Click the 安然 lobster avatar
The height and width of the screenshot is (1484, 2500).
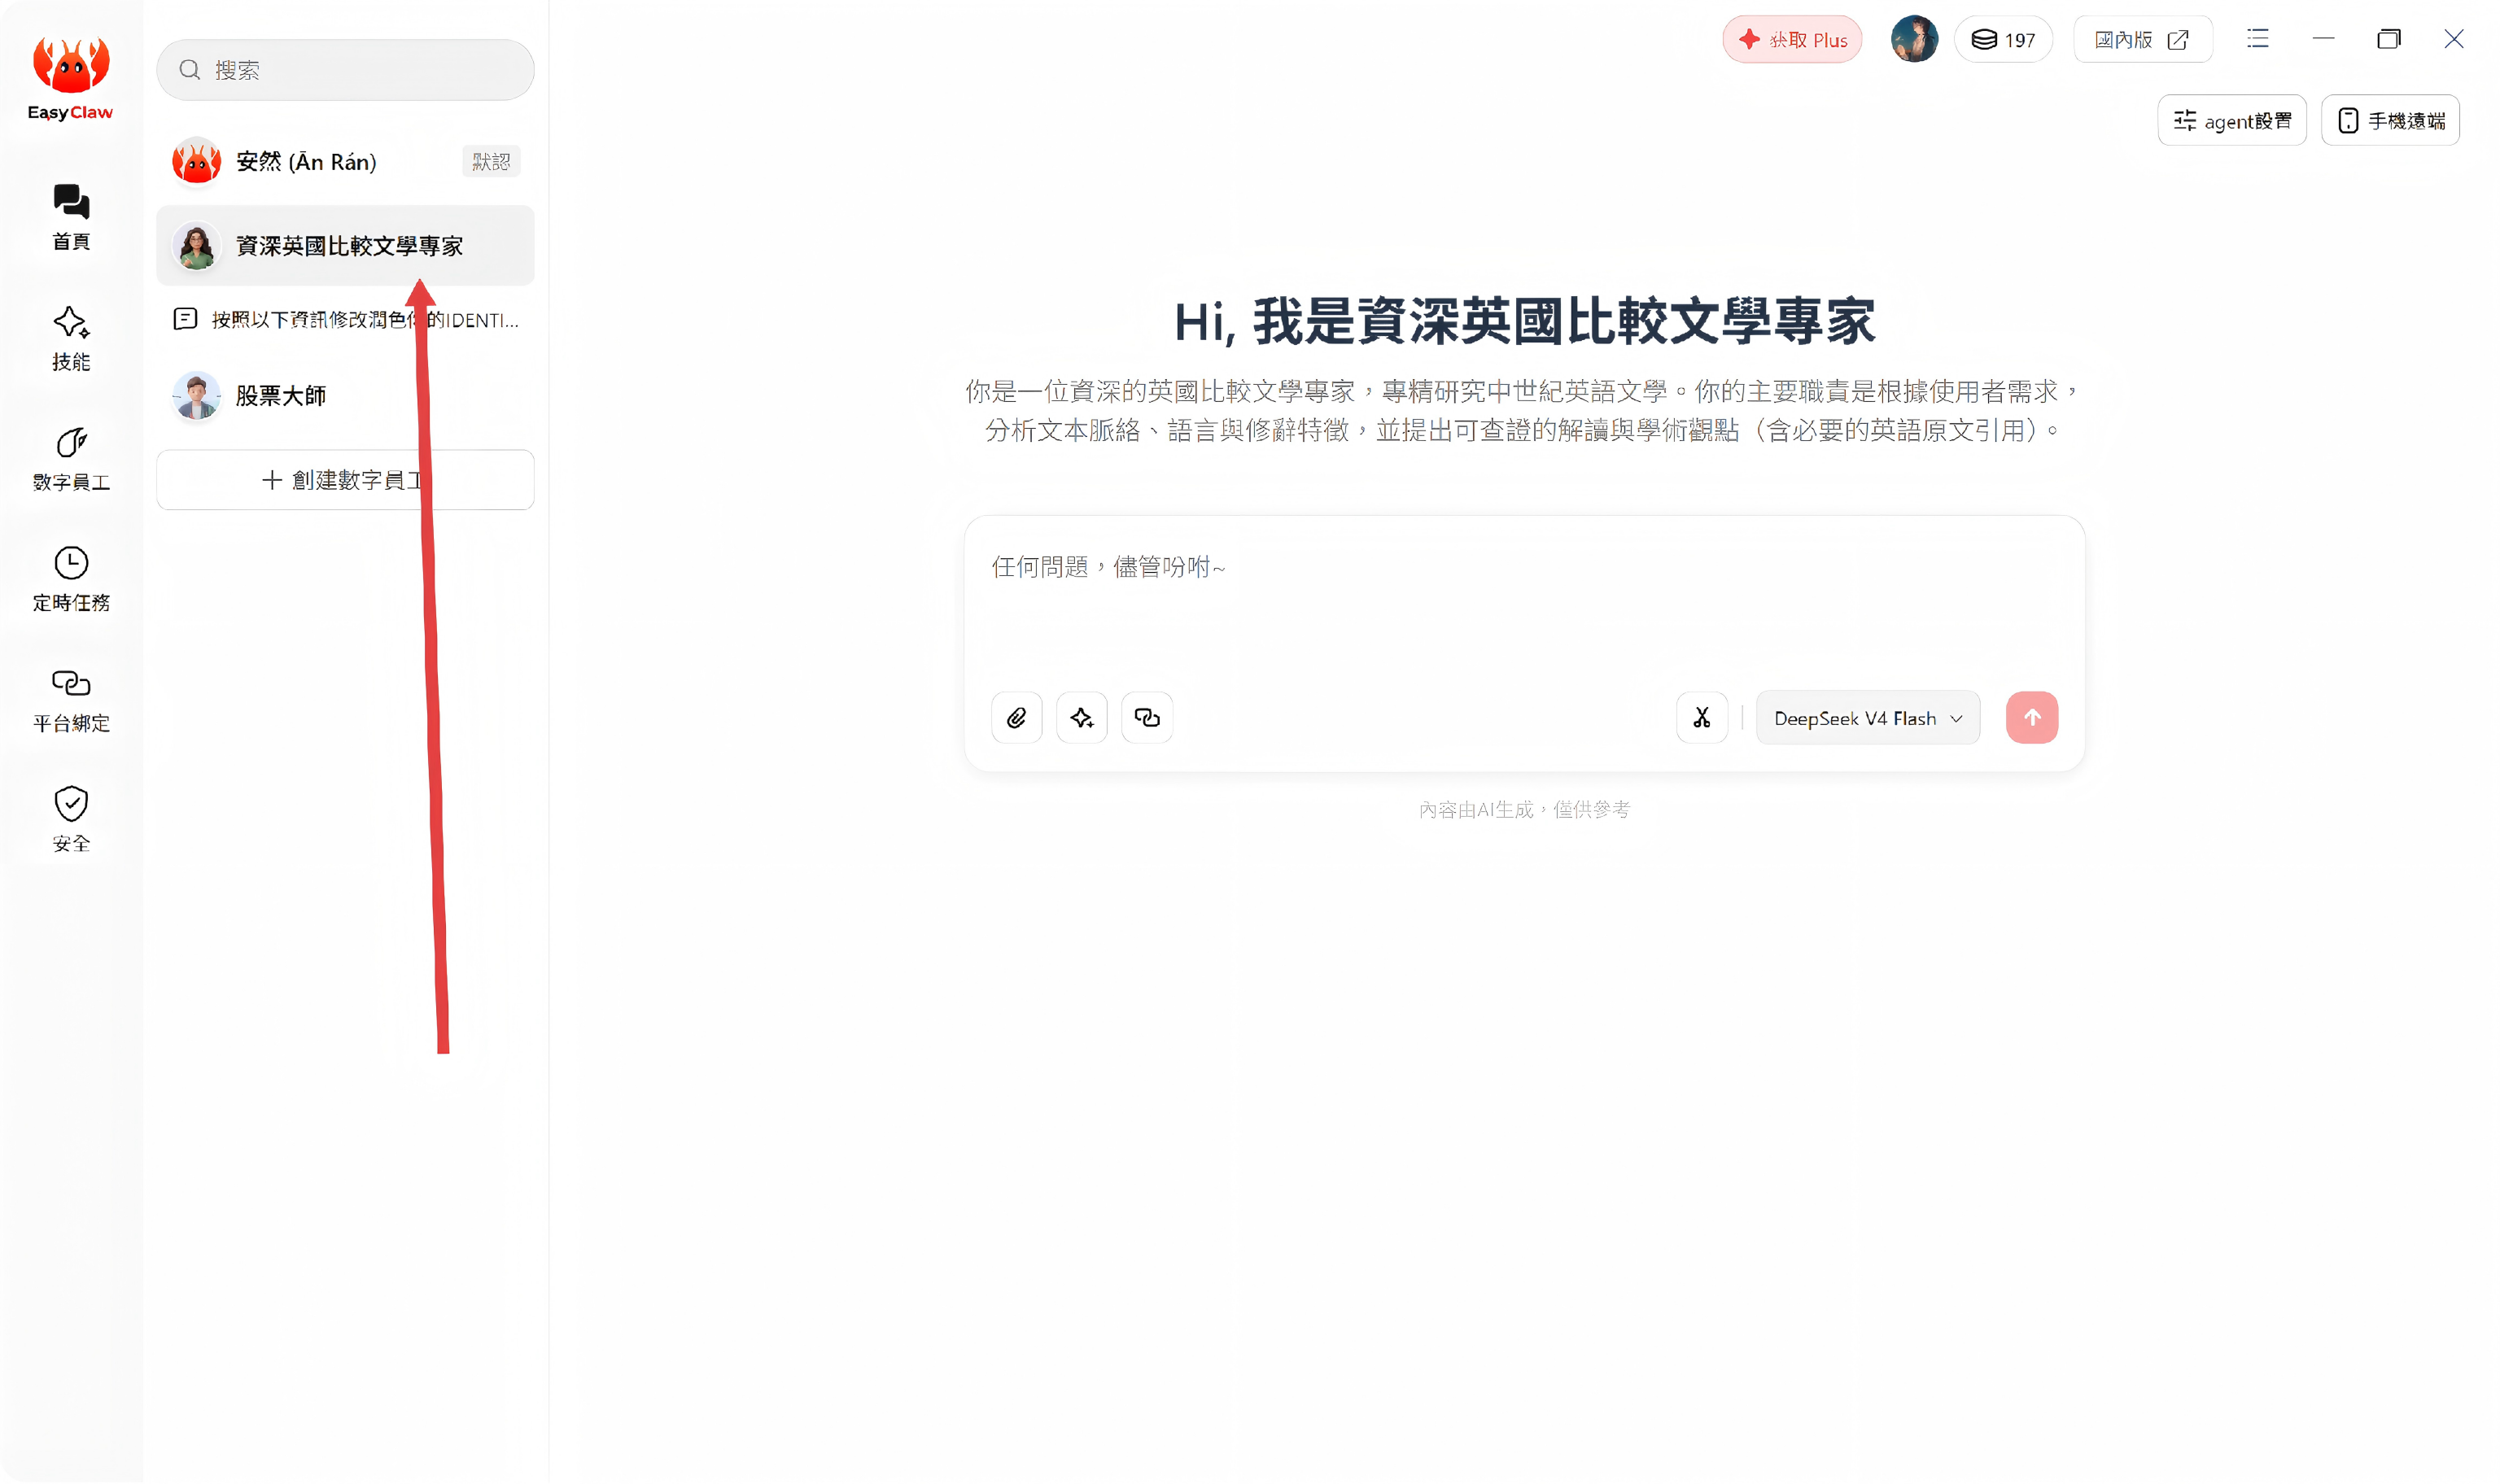[196, 162]
